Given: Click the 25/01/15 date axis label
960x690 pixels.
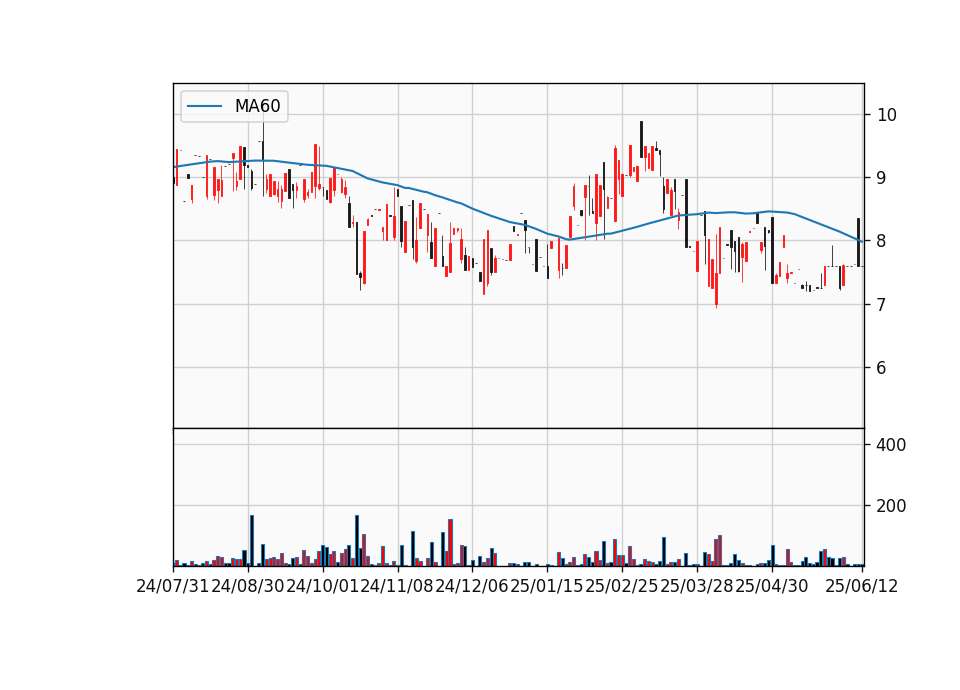Looking at the screenshot, I should (547, 586).
